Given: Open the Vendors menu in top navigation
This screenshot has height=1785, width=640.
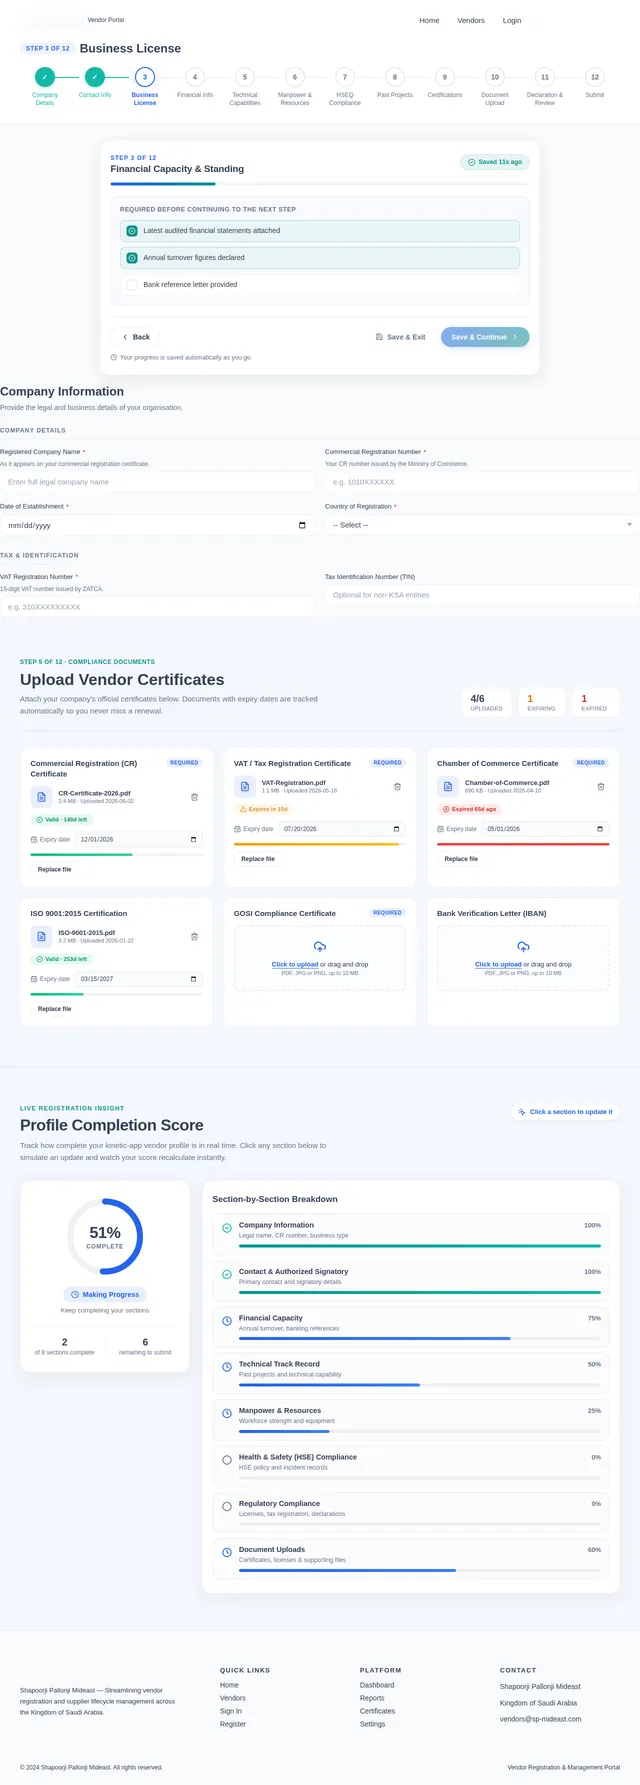Looking at the screenshot, I should tap(471, 20).
